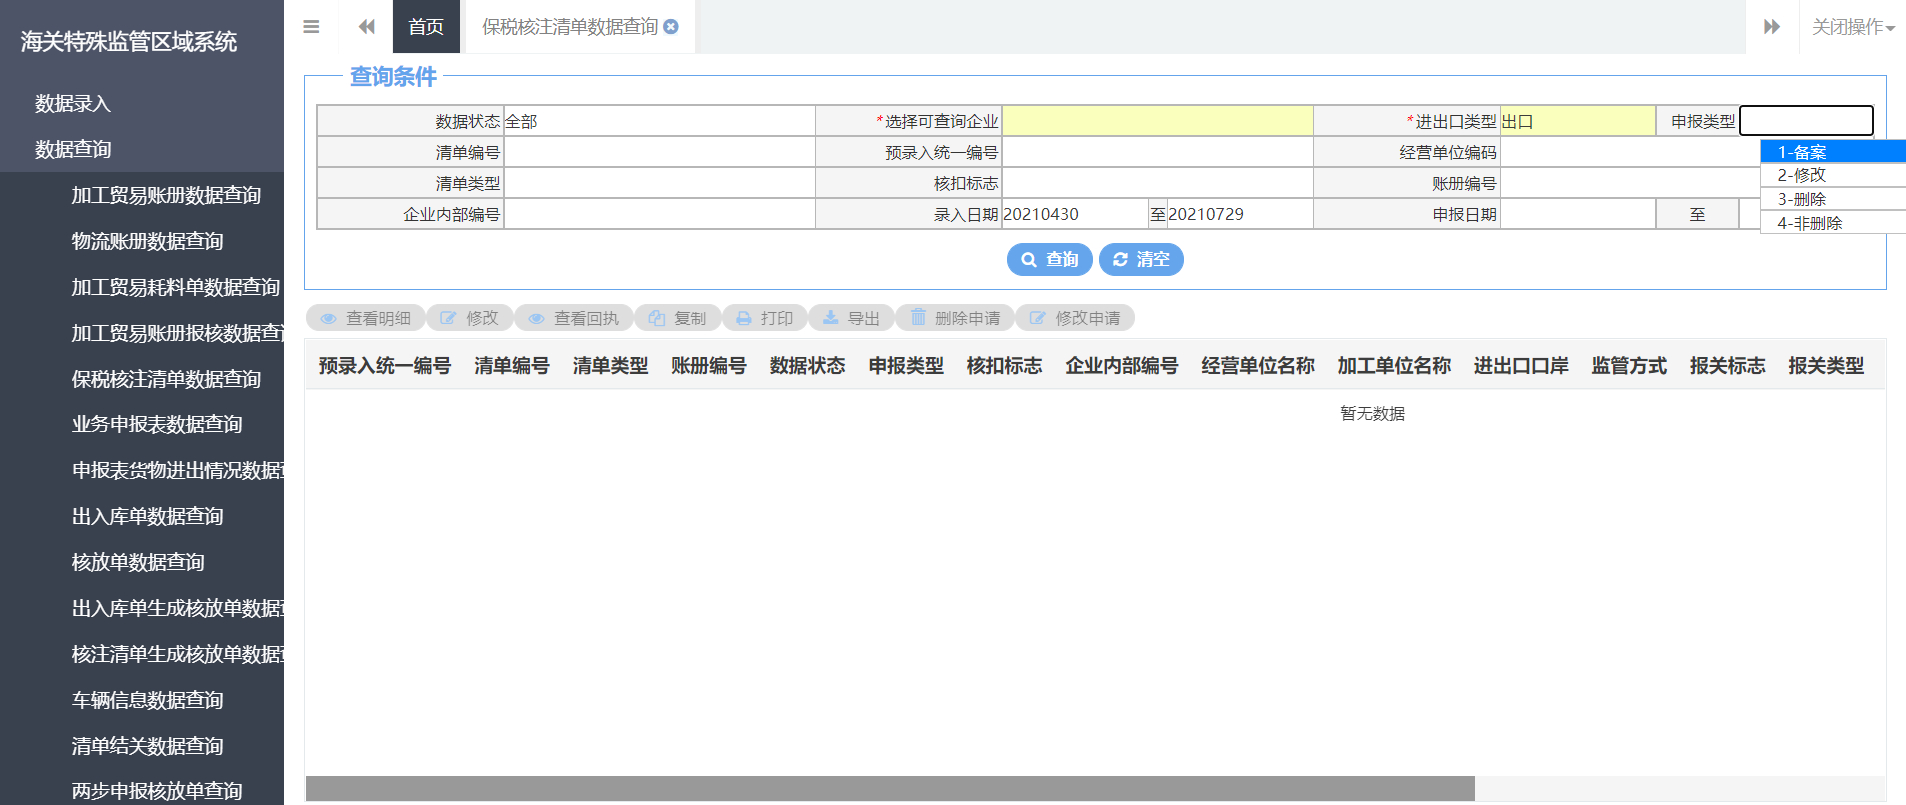The width and height of the screenshot is (1906, 805).
Task: Click the 删除申请 toolbar button
Action: 955,318
